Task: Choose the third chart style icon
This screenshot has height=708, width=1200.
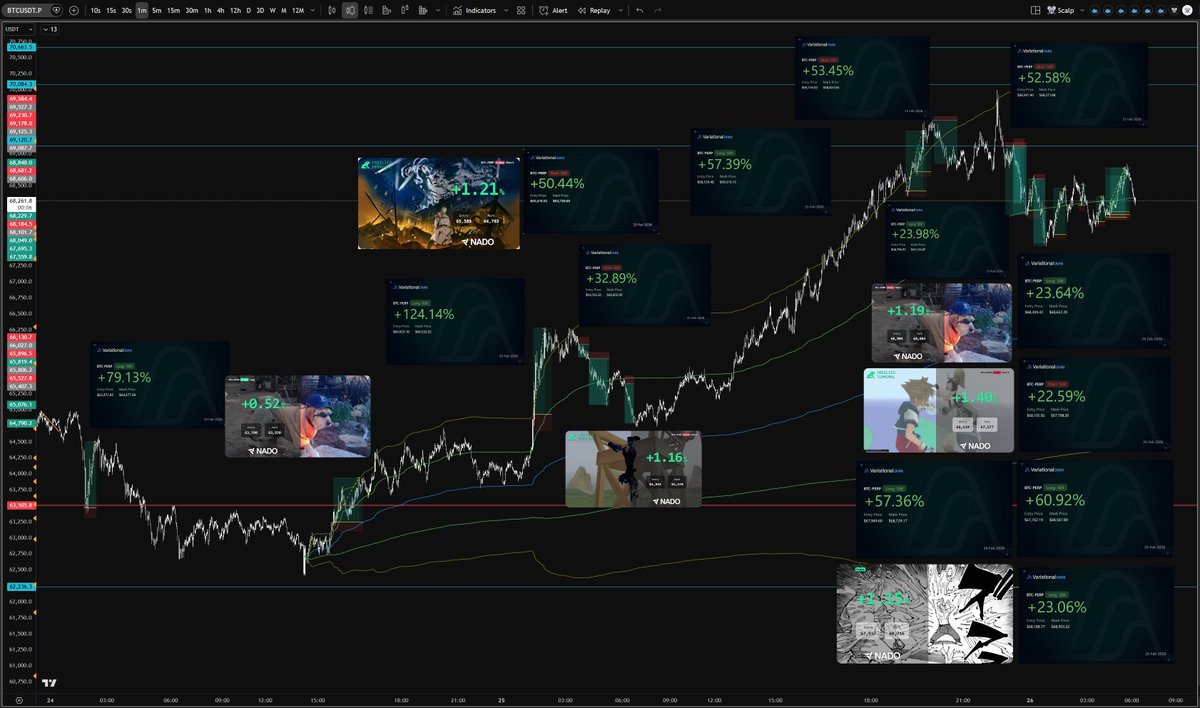Action: point(369,10)
